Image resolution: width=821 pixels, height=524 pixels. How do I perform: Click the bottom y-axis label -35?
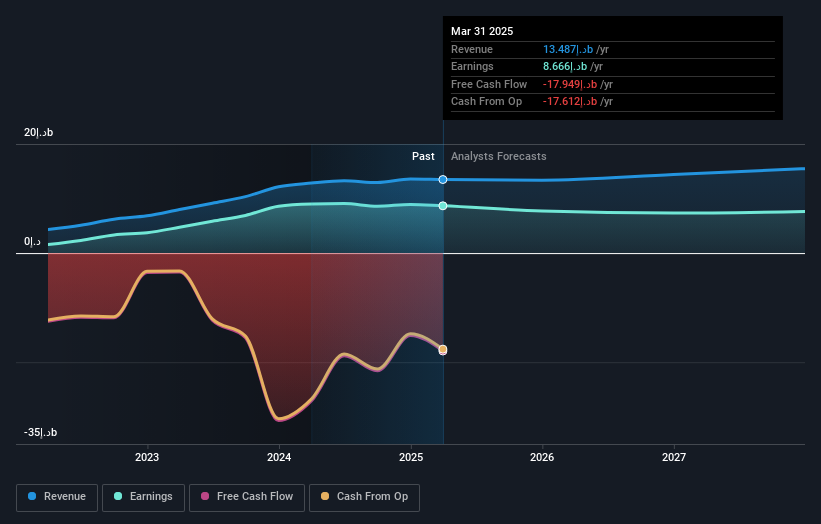point(40,432)
